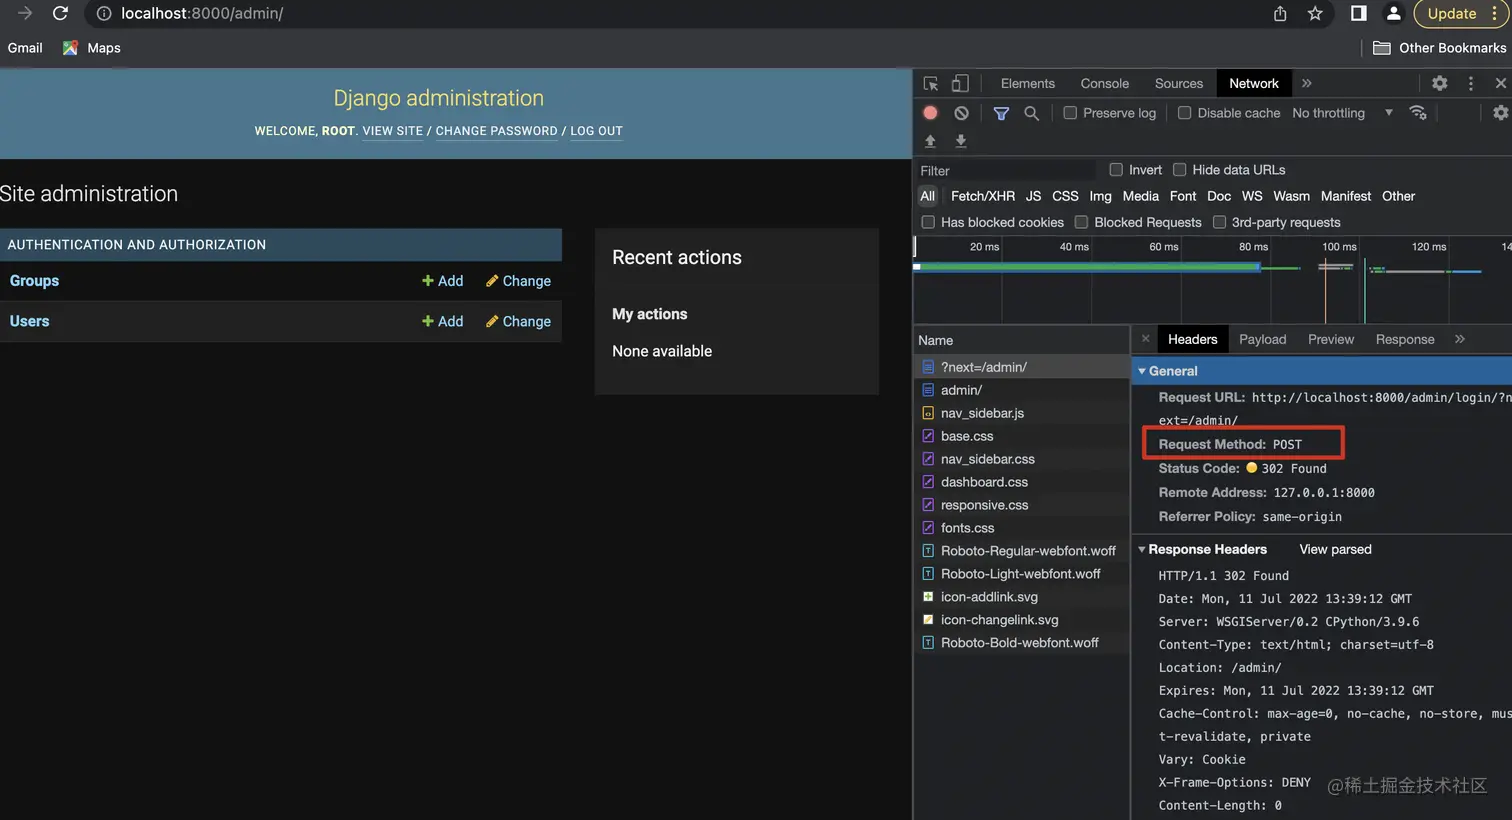Image resolution: width=1512 pixels, height=820 pixels.
Task: Bookmark this page with the star icon
Action: (x=1315, y=13)
